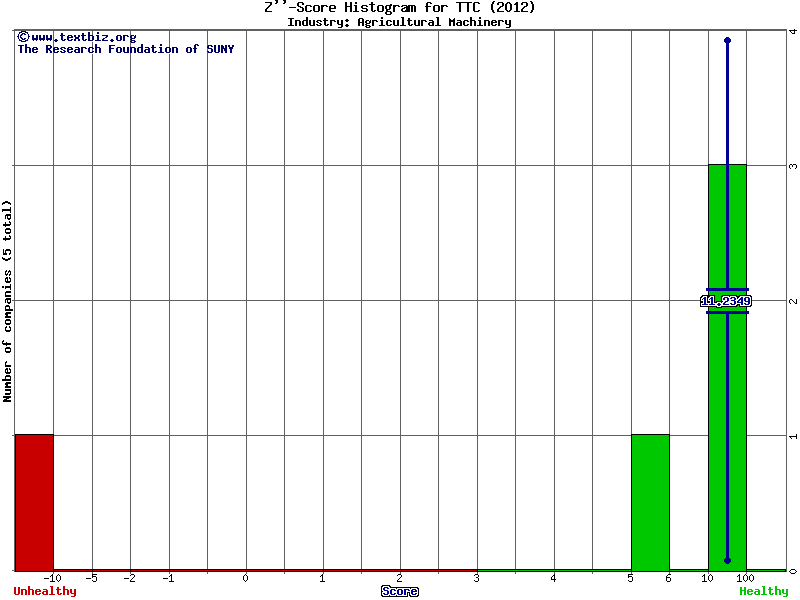Click the green Healthy label

pyautogui.click(x=763, y=591)
